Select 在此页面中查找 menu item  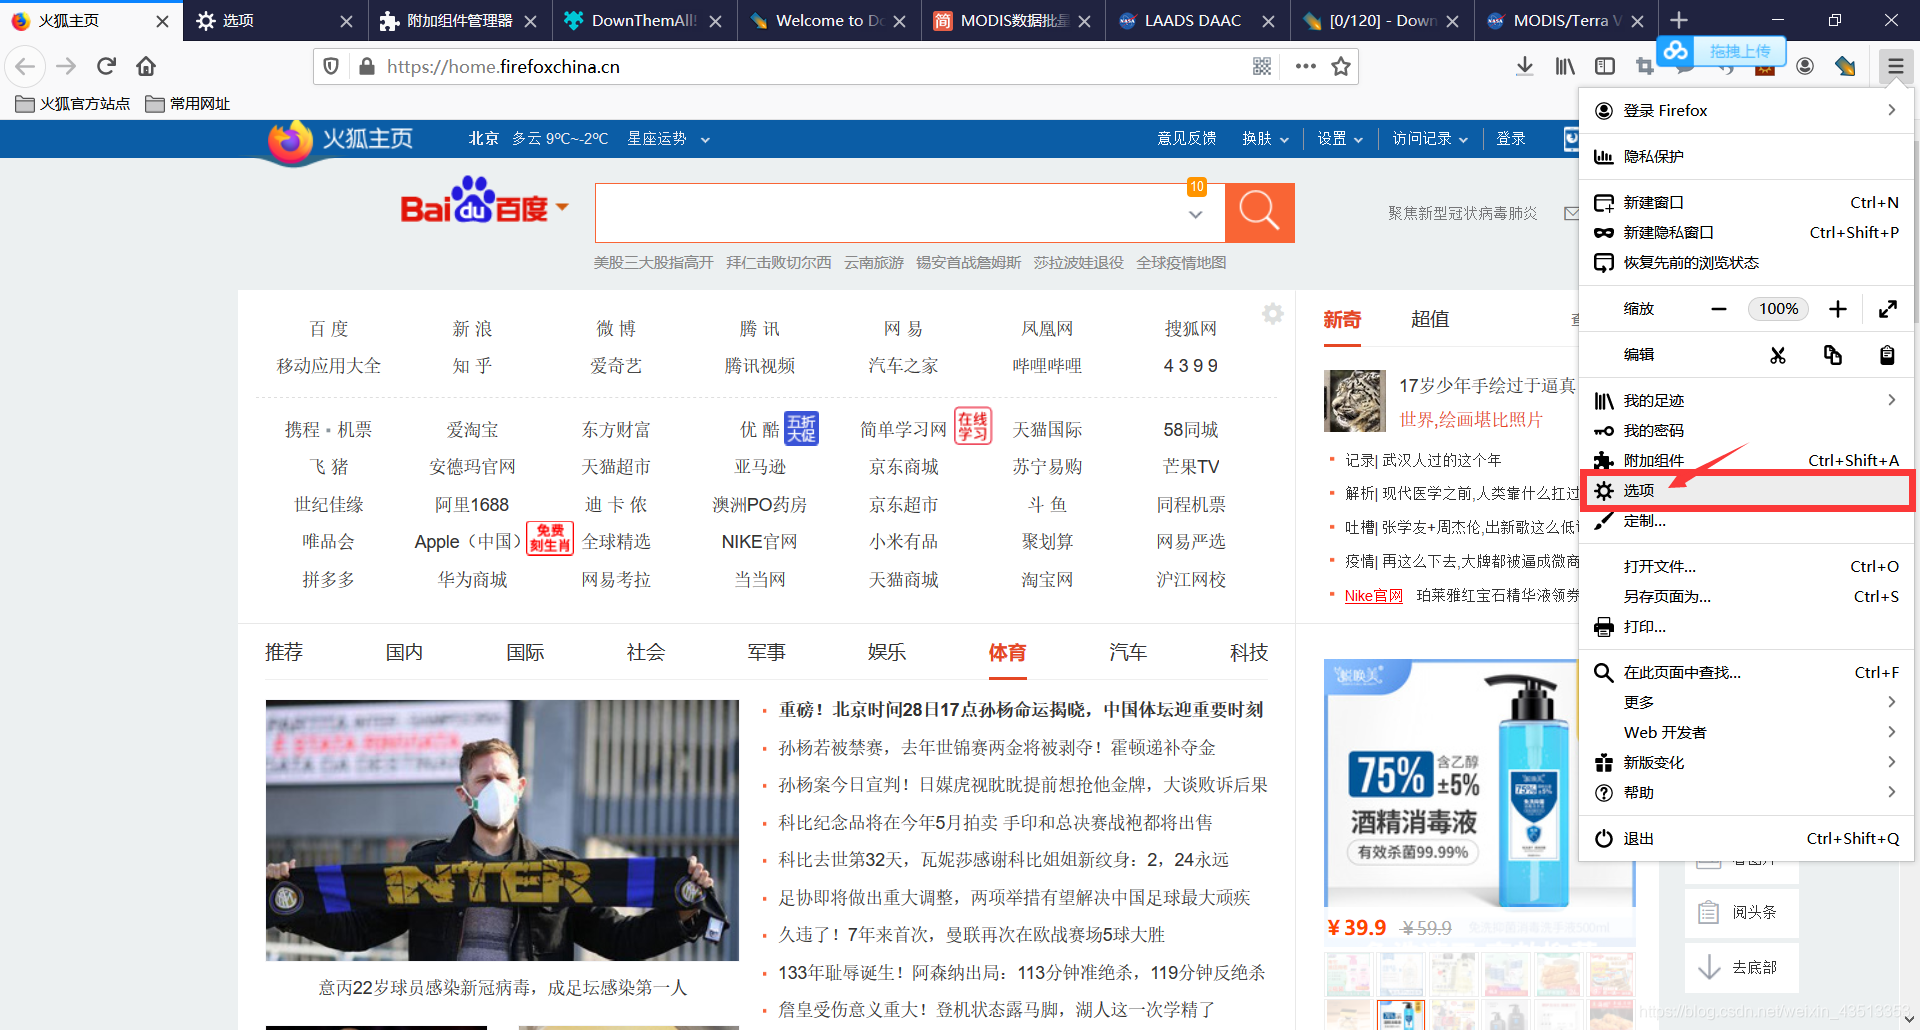(1745, 673)
